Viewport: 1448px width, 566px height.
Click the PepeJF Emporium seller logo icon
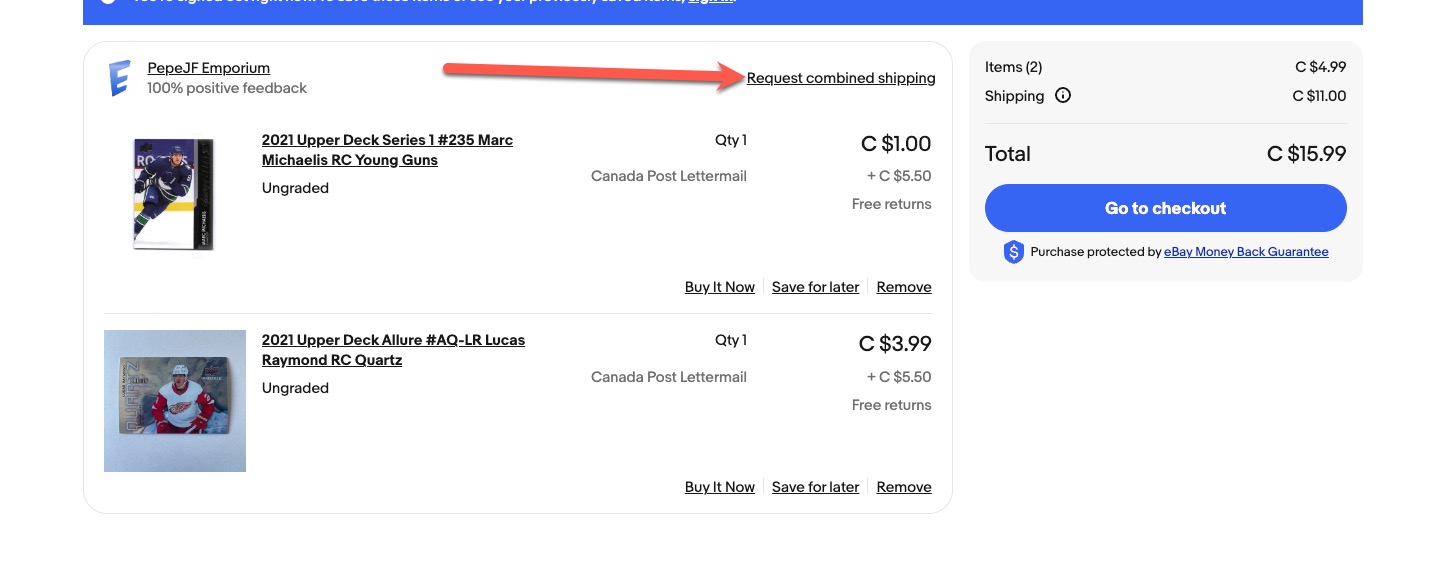[x=119, y=78]
